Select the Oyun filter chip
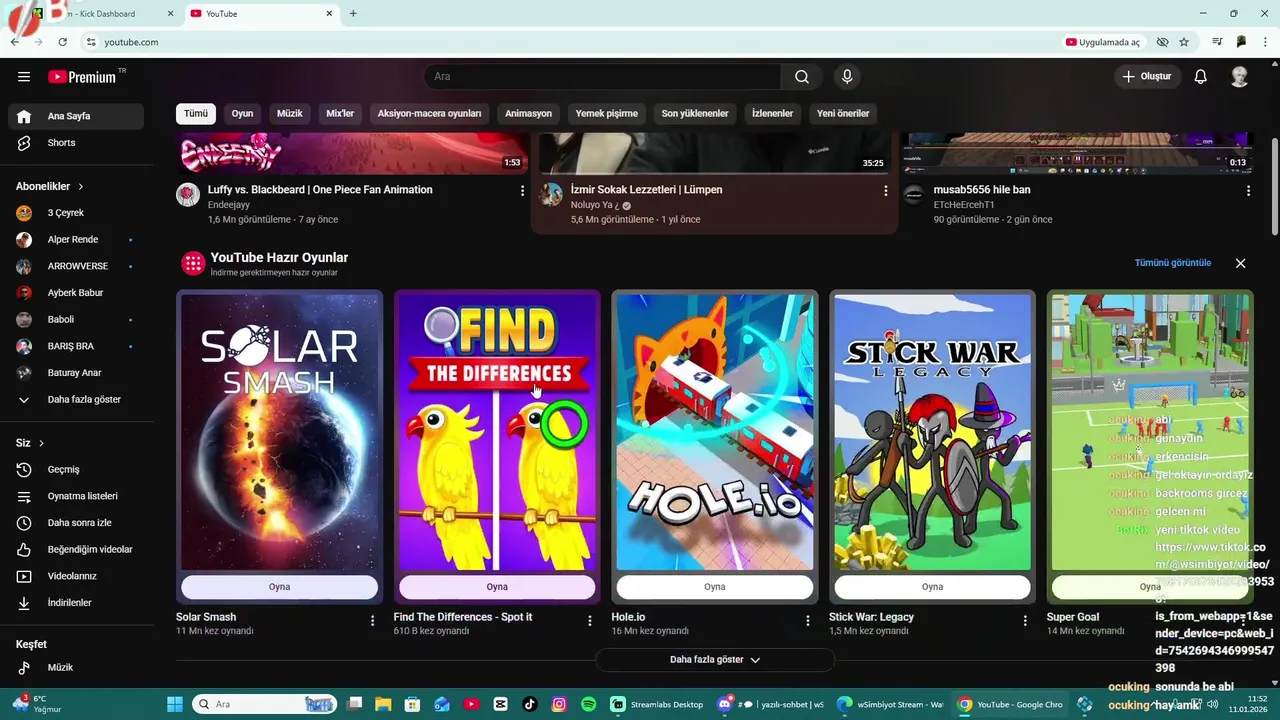This screenshot has width=1280, height=720. click(x=243, y=113)
